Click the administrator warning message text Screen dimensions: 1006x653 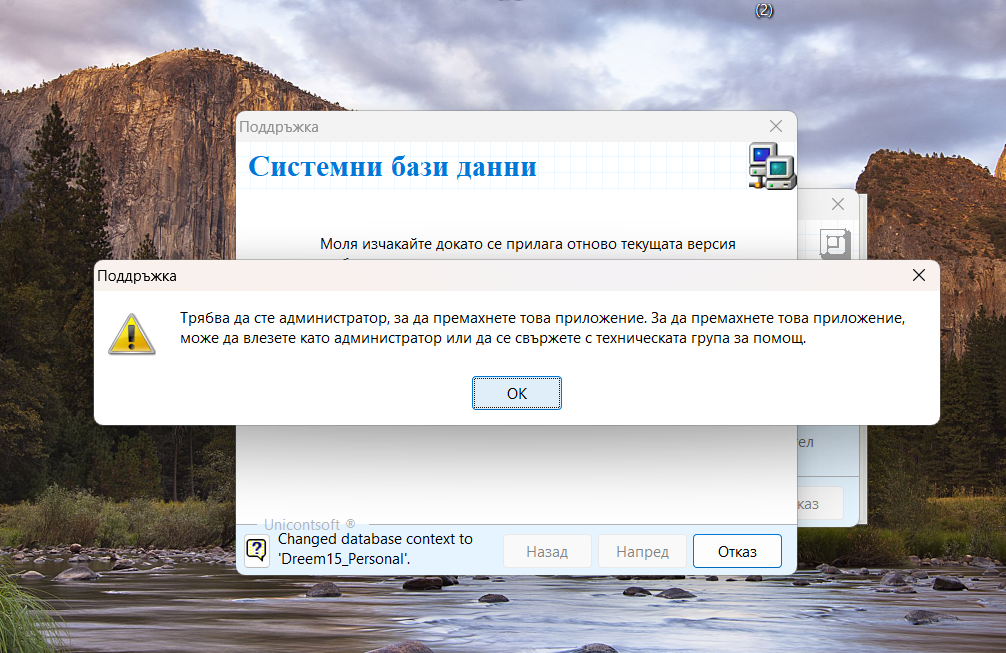point(542,328)
